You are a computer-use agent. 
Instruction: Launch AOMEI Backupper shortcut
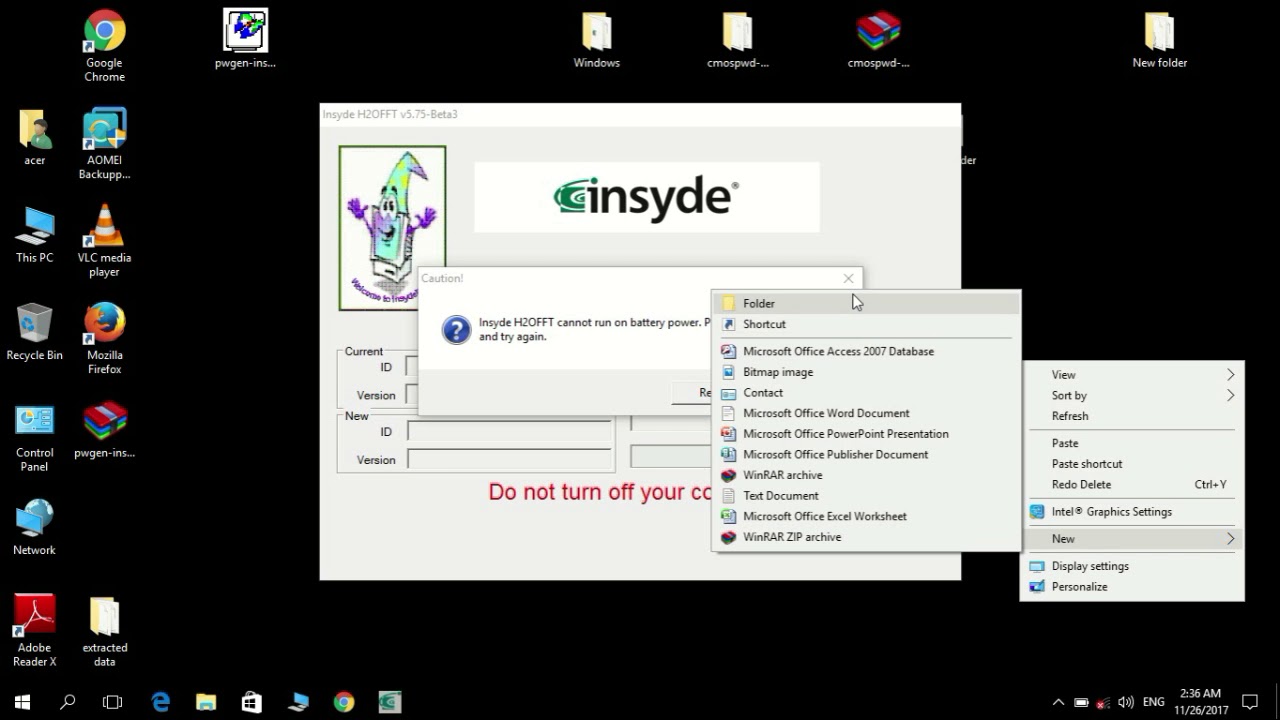point(104,143)
